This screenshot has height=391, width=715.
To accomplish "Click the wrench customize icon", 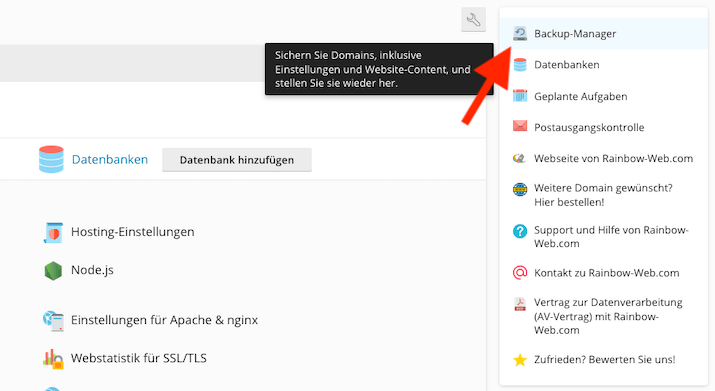I will [x=473, y=20].
